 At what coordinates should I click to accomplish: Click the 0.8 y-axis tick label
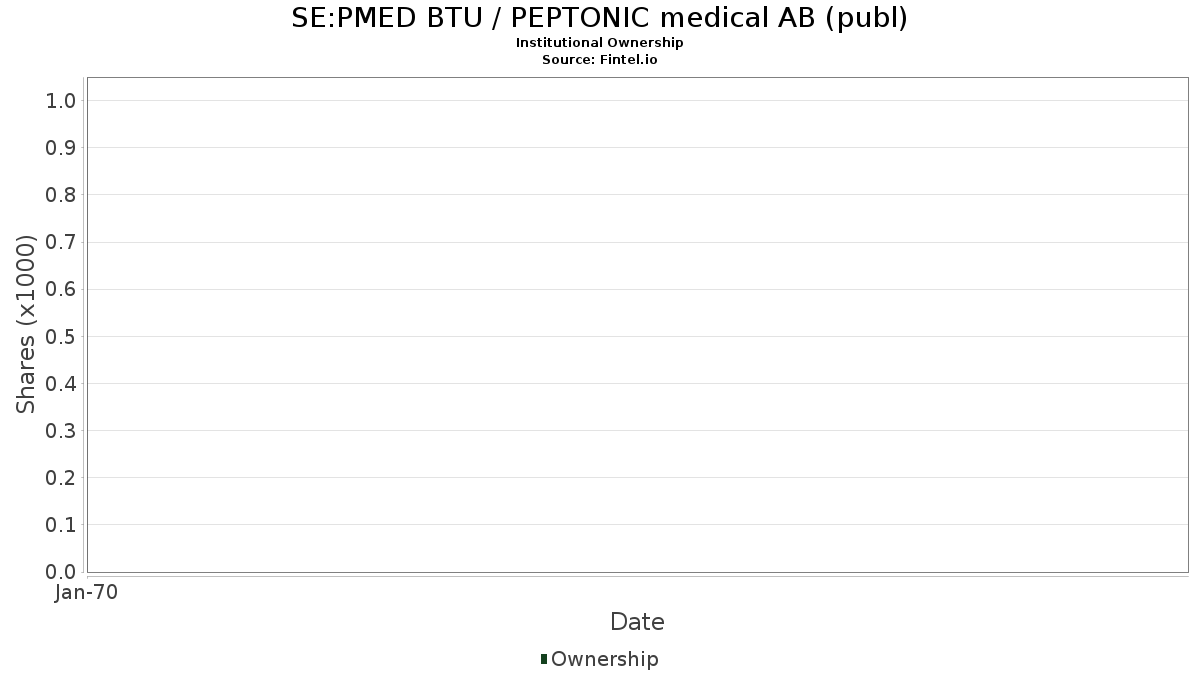(x=61, y=195)
